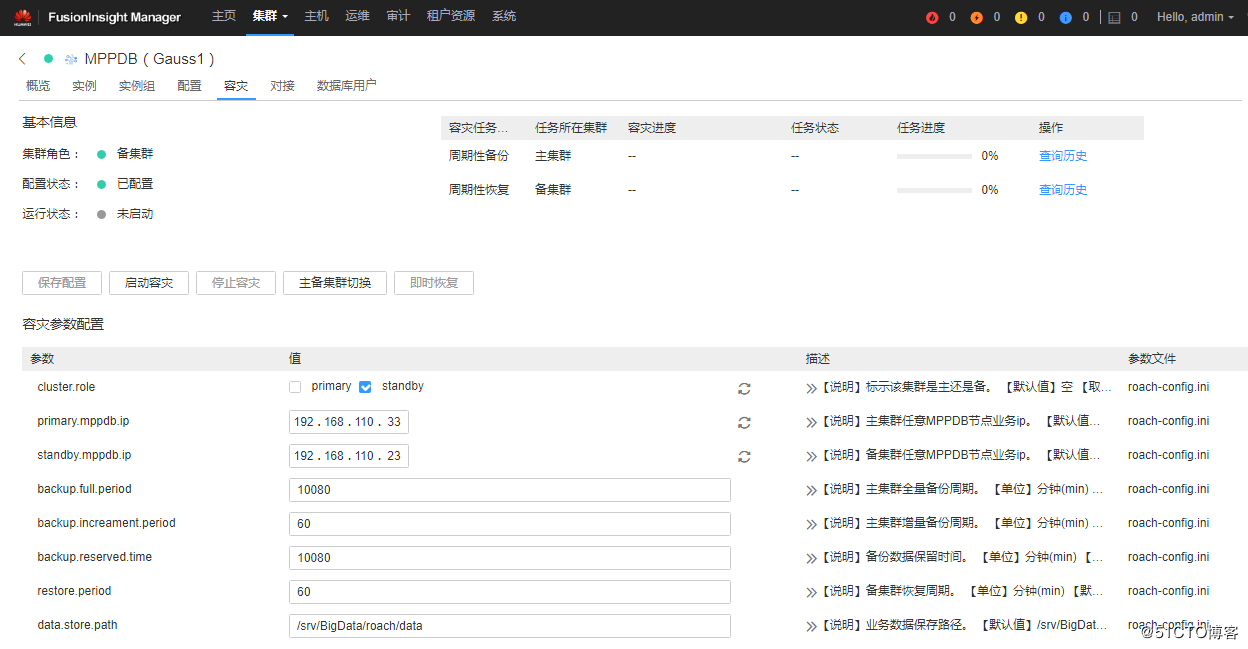Viewport: 1248px width, 649px height.
Task: Switch to the 实例 tab
Action: pyautogui.click(x=84, y=86)
